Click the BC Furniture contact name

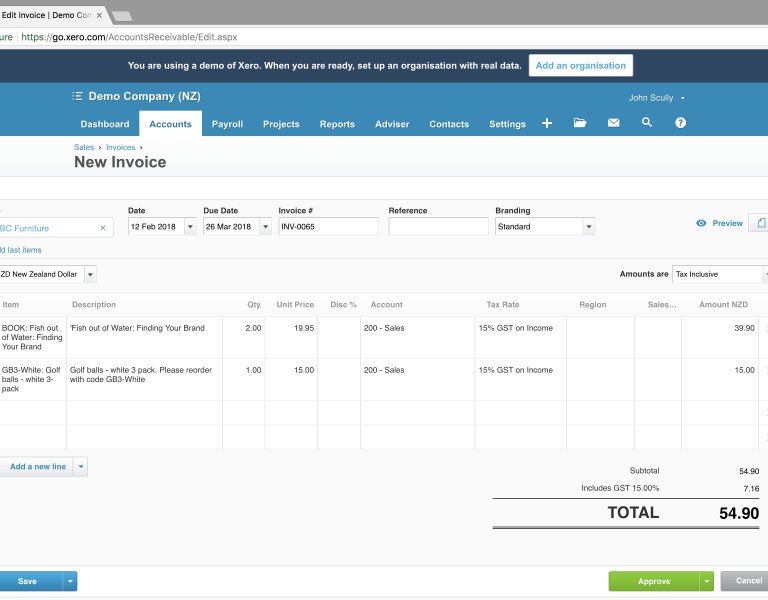coord(24,228)
